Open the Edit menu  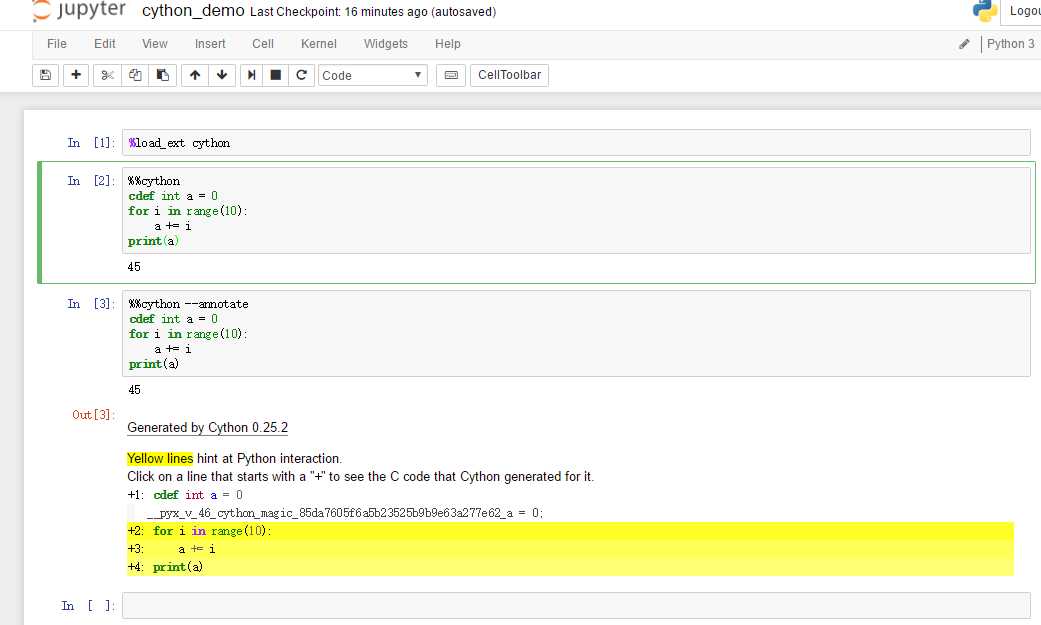tap(104, 44)
